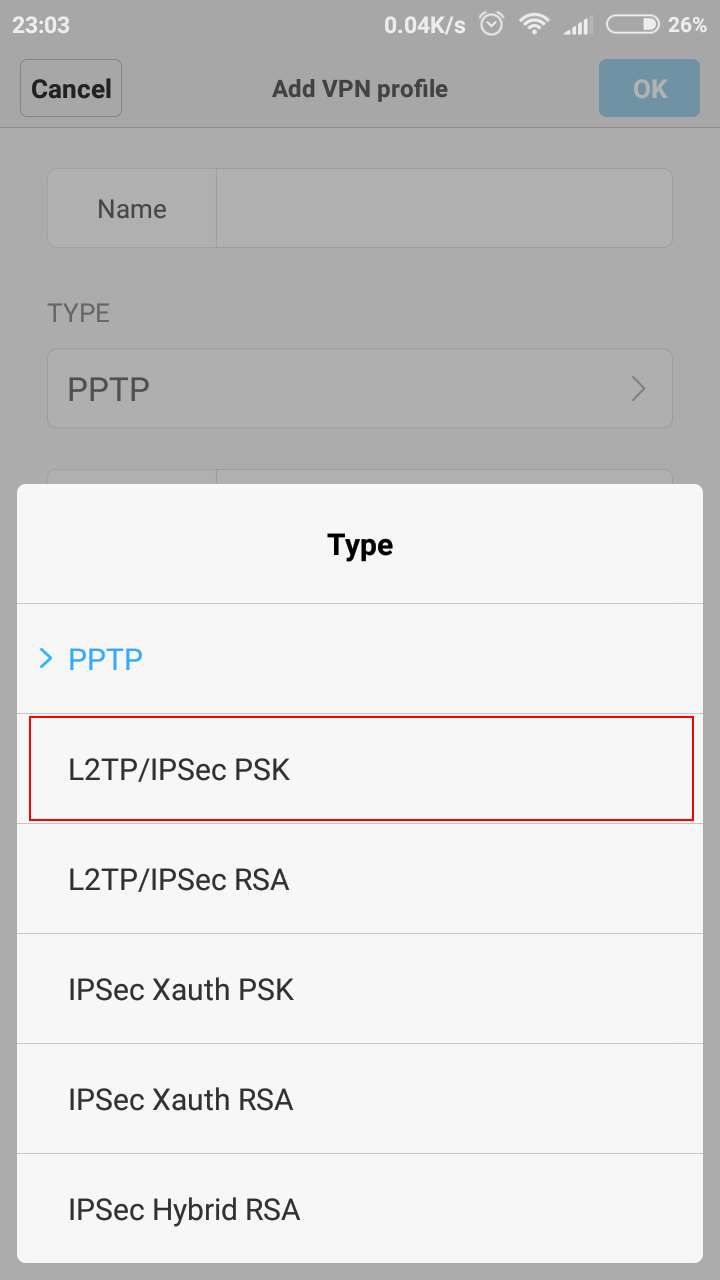Select PPTP in the Type list
Screen dimensions: 720x1280
point(360,659)
